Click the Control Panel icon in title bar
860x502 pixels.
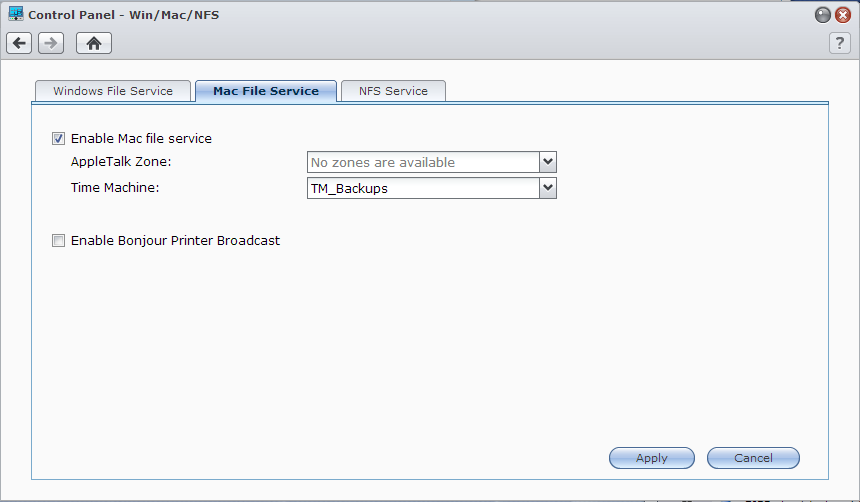16,15
